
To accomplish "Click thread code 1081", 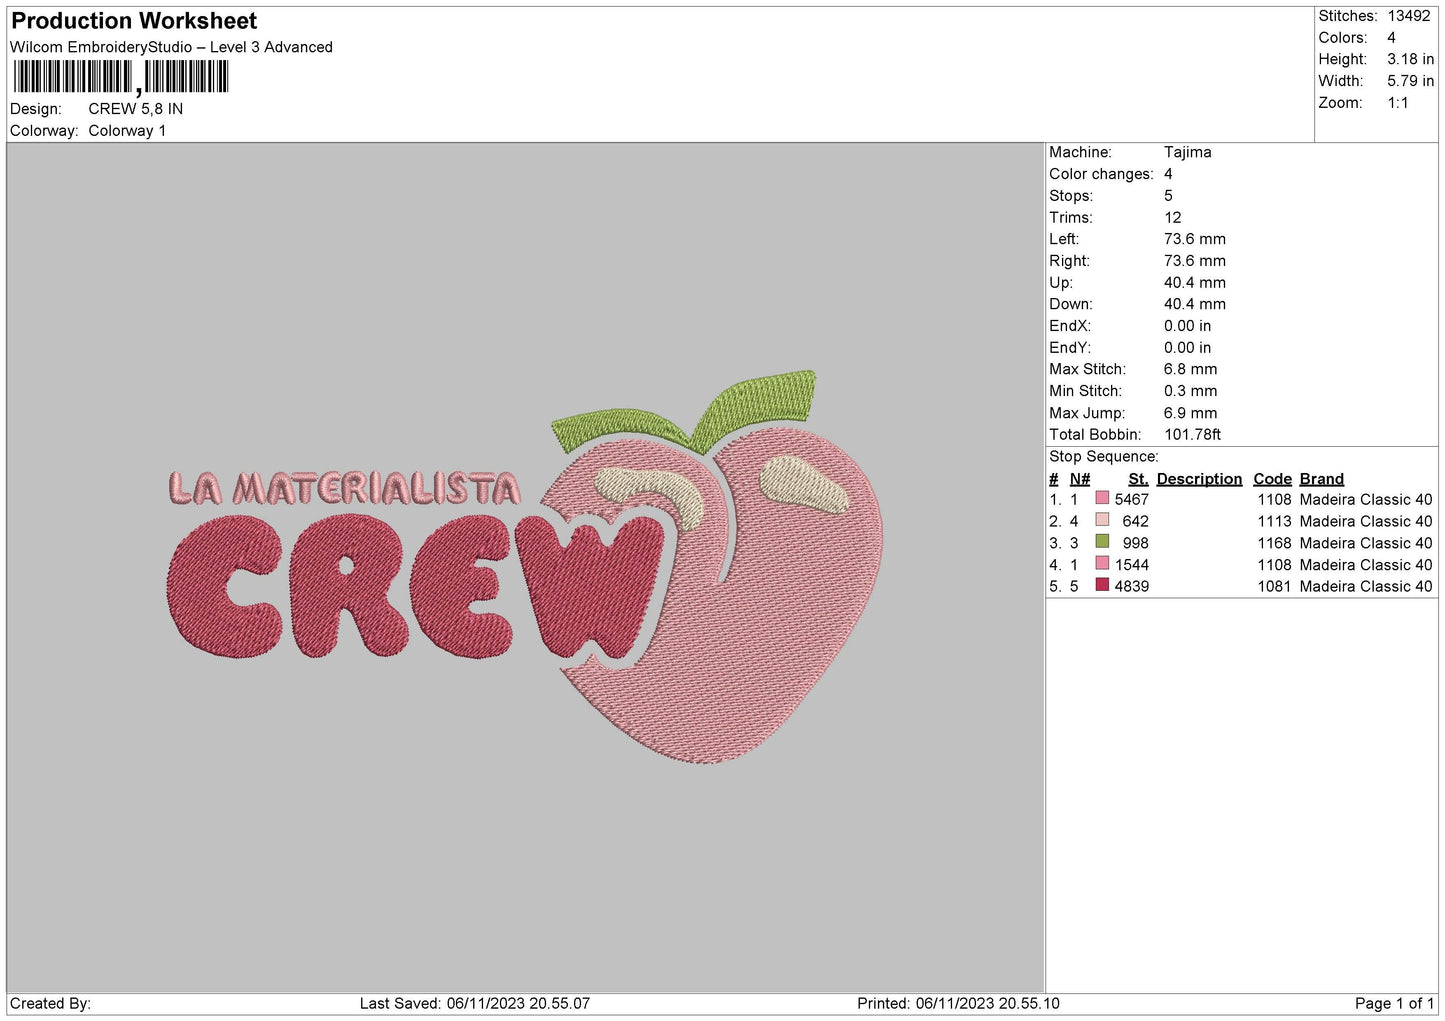I will pyautogui.click(x=1275, y=587).
